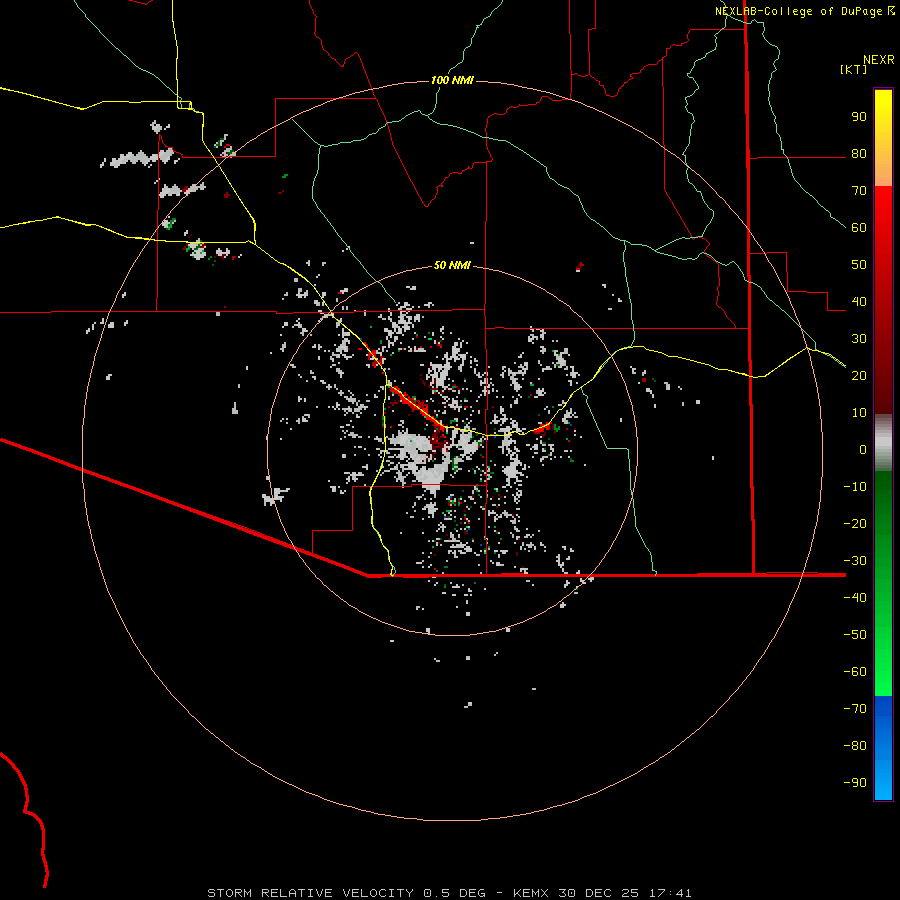
Task: Click the 40 value on the velocity scale
Action: (x=859, y=302)
